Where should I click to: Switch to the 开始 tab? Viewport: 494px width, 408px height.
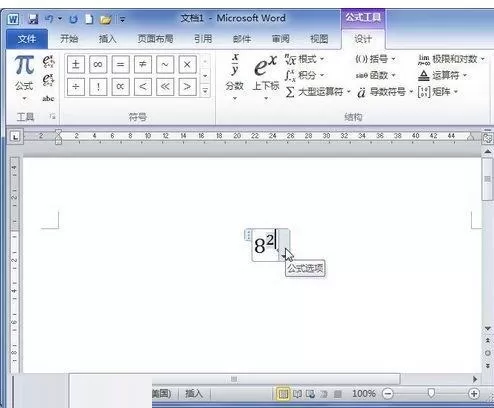[69, 39]
